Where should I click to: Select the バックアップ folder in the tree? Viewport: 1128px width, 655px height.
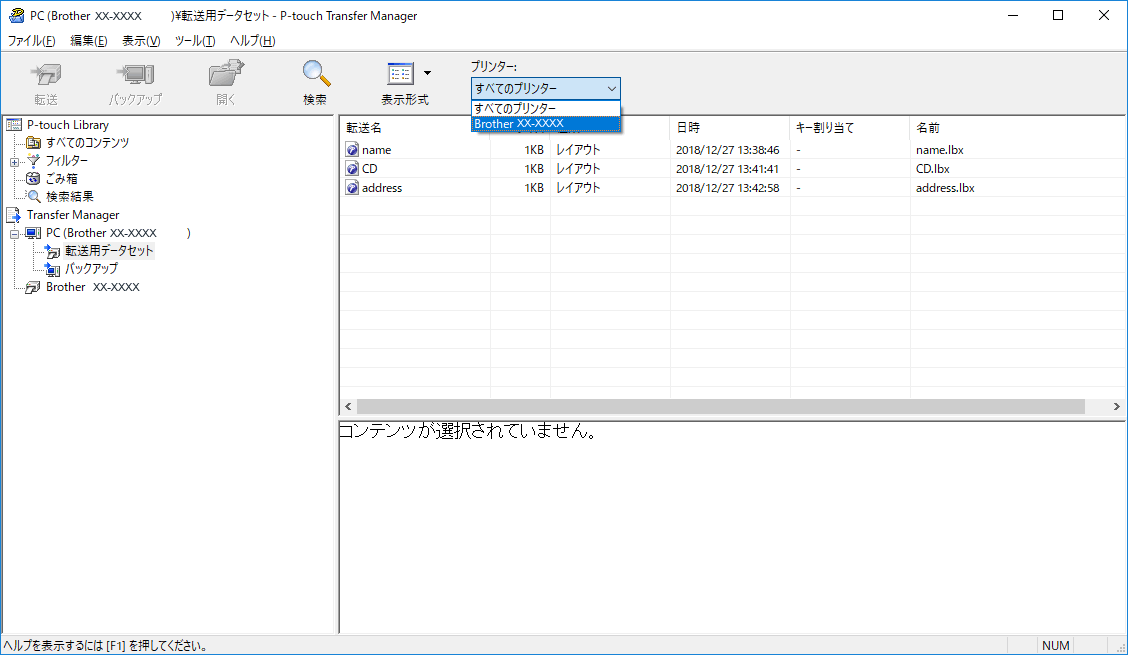coord(91,268)
